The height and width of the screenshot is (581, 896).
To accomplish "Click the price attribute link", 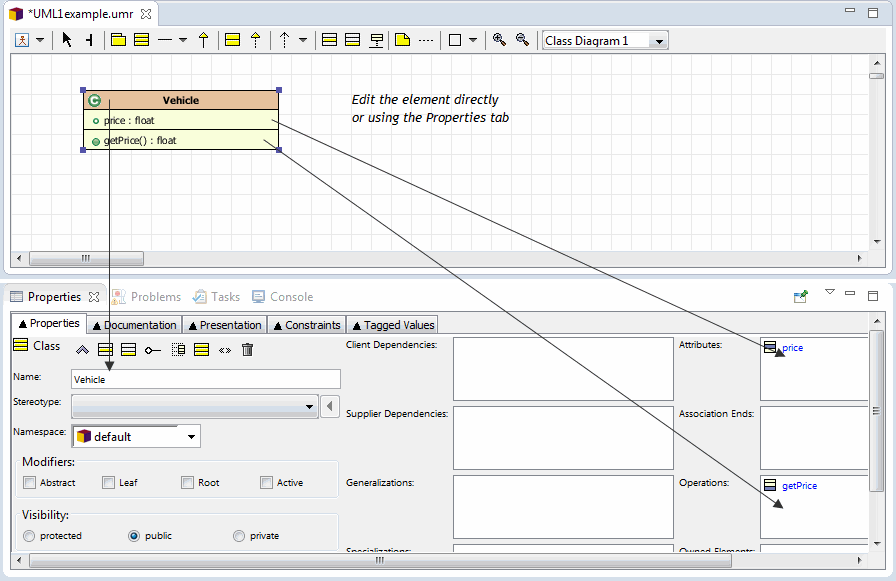I will tap(792, 348).
